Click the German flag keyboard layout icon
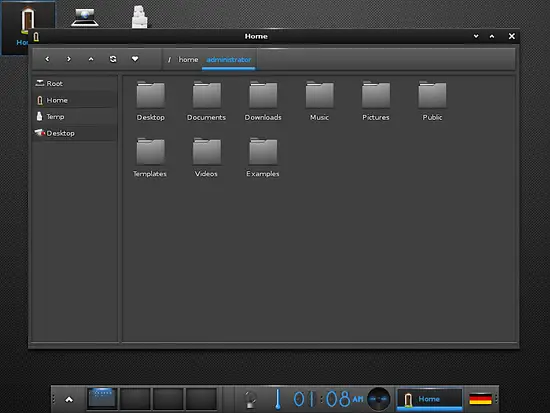Viewport: 550px width, 413px height. [480, 399]
